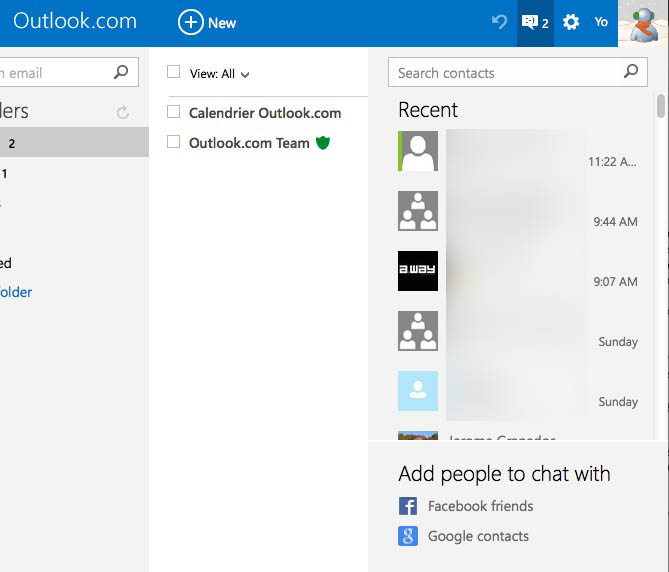Add Google contacts to chat
The width and height of the screenshot is (669, 572).
point(478,536)
